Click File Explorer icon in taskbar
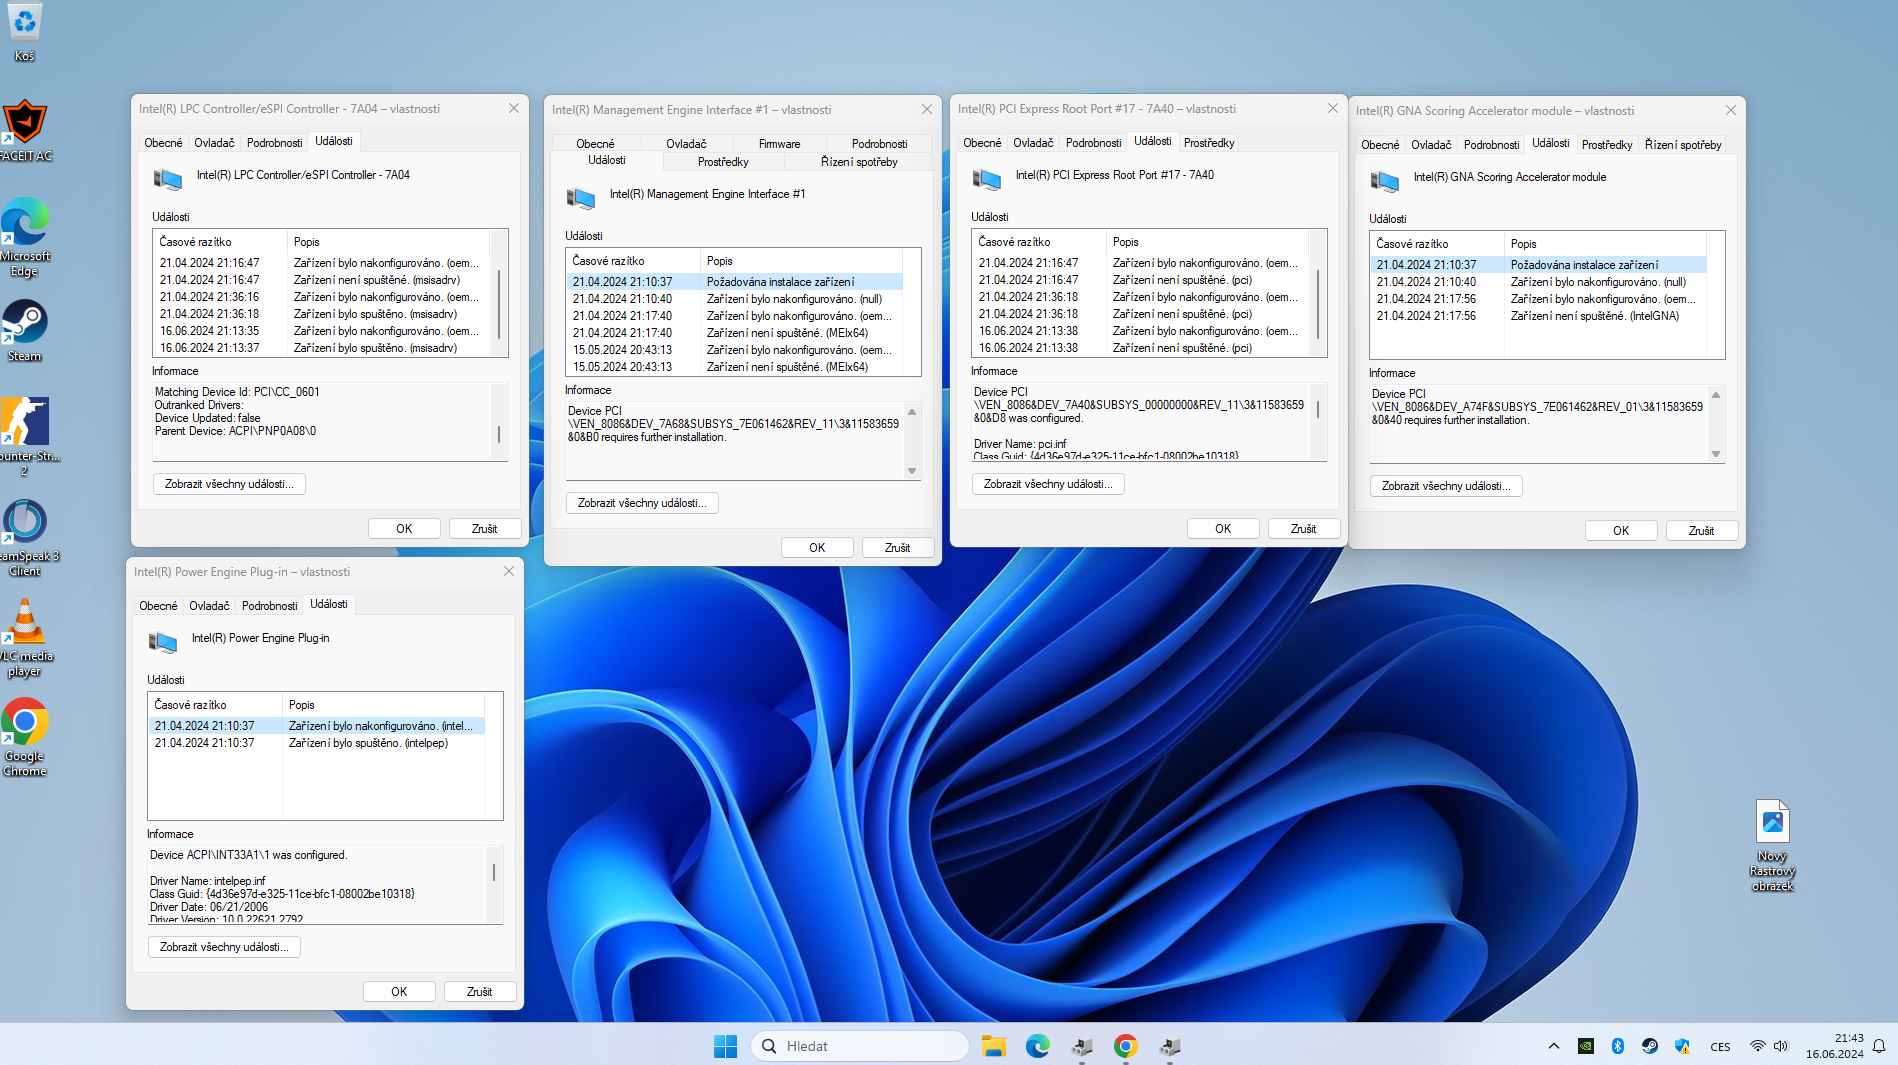The image size is (1898, 1065). [x=993, y=1046]
